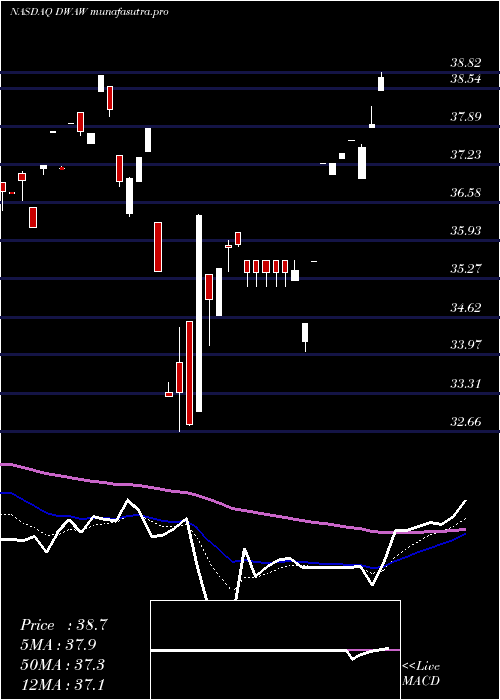Click the Price : 38.7 readout
500x700 pixels.
tap(64, 625)
